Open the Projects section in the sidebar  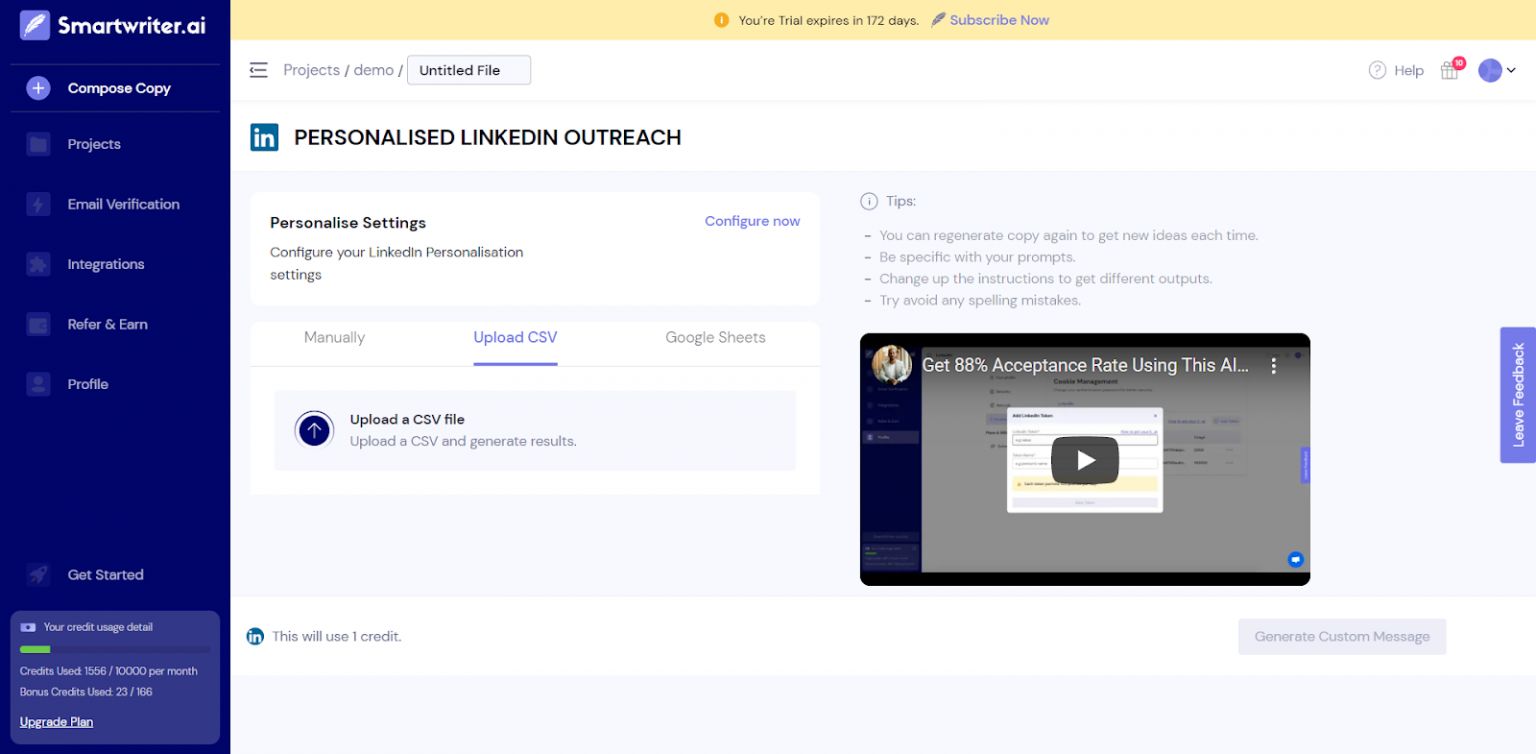click(94, 144)
